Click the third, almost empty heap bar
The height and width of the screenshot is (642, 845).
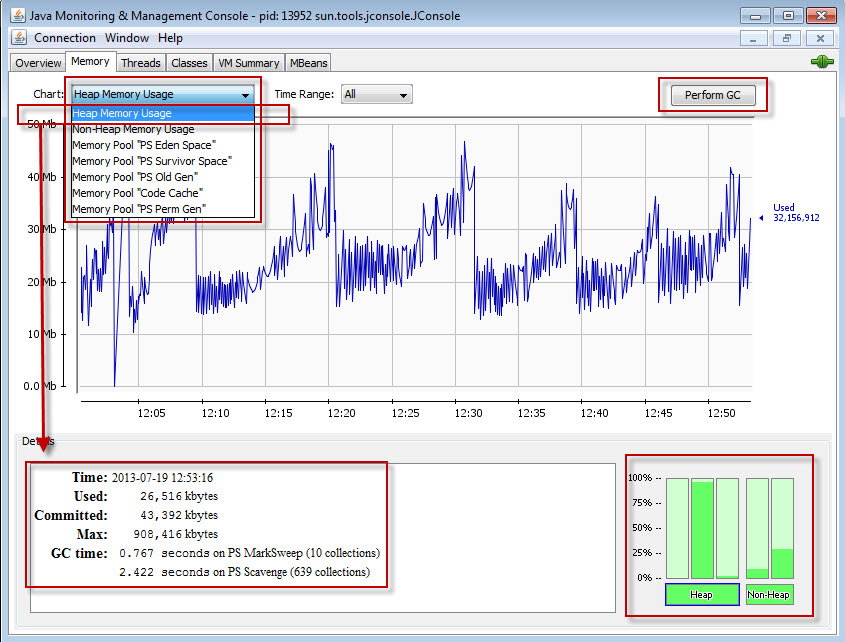pos(728,528)
